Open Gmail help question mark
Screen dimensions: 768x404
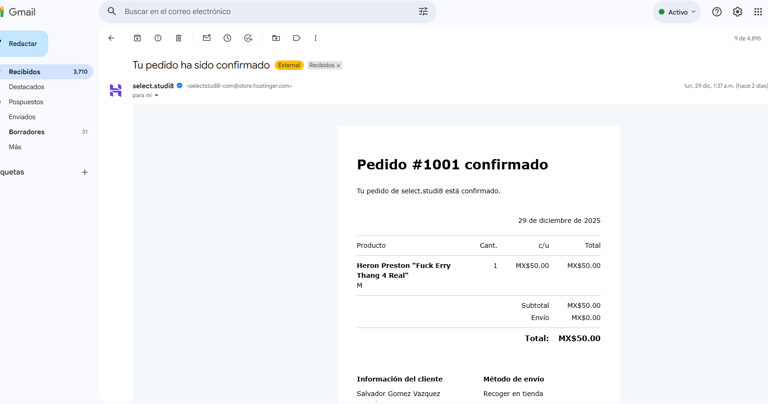tap(717, 12)
